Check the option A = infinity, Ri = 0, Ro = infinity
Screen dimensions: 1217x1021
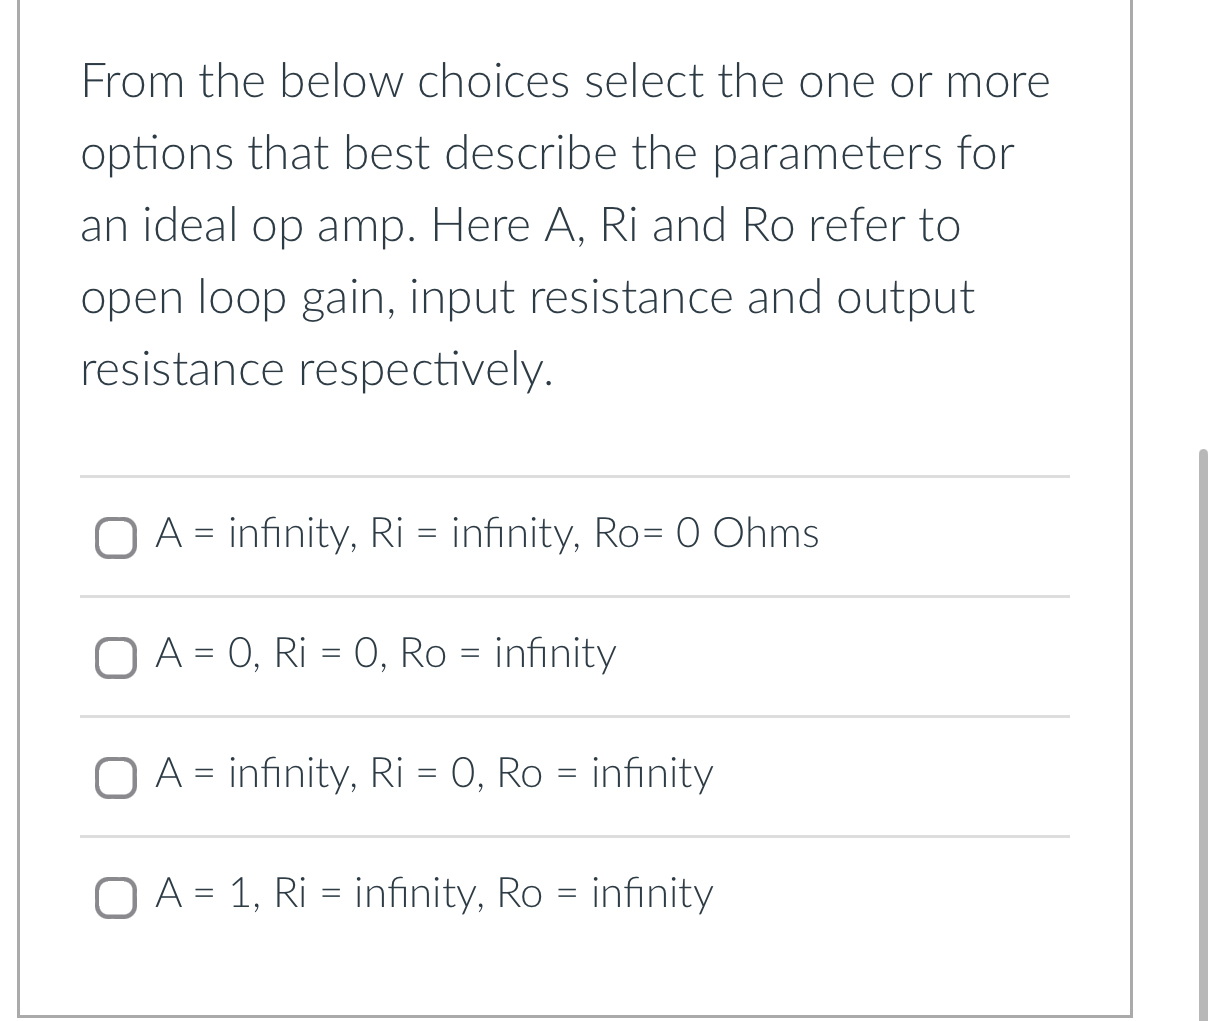pyautogui.click(x=115, y=777)
